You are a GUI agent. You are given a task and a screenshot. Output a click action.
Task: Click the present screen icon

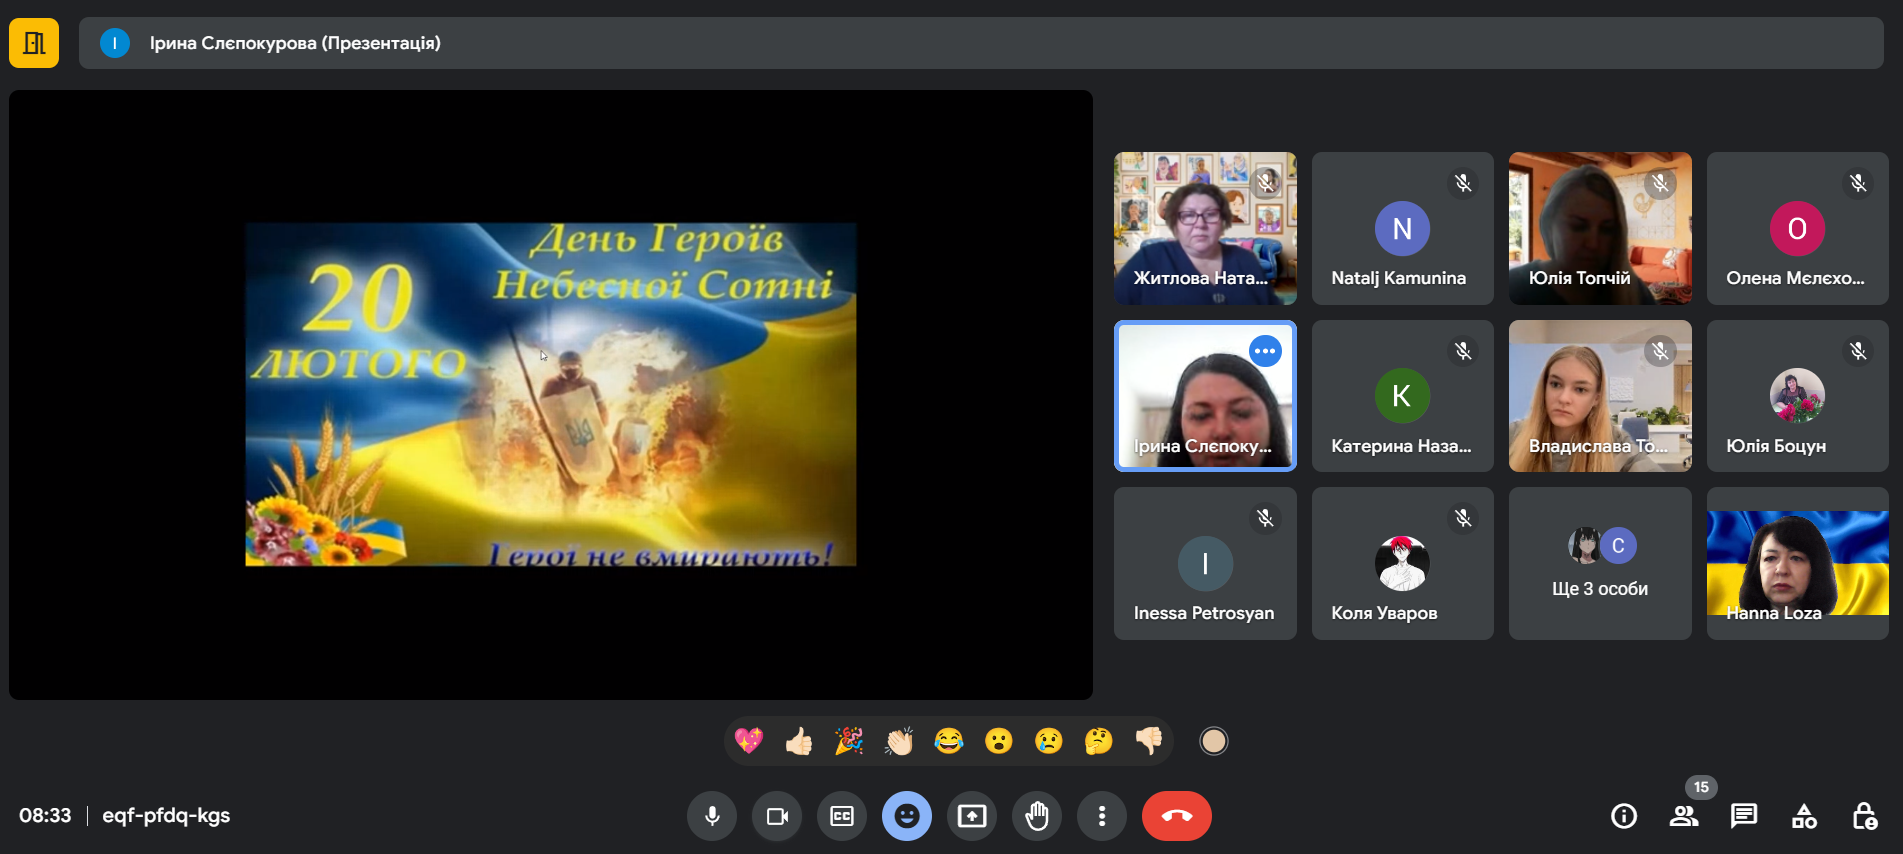[x=972, y=816]
